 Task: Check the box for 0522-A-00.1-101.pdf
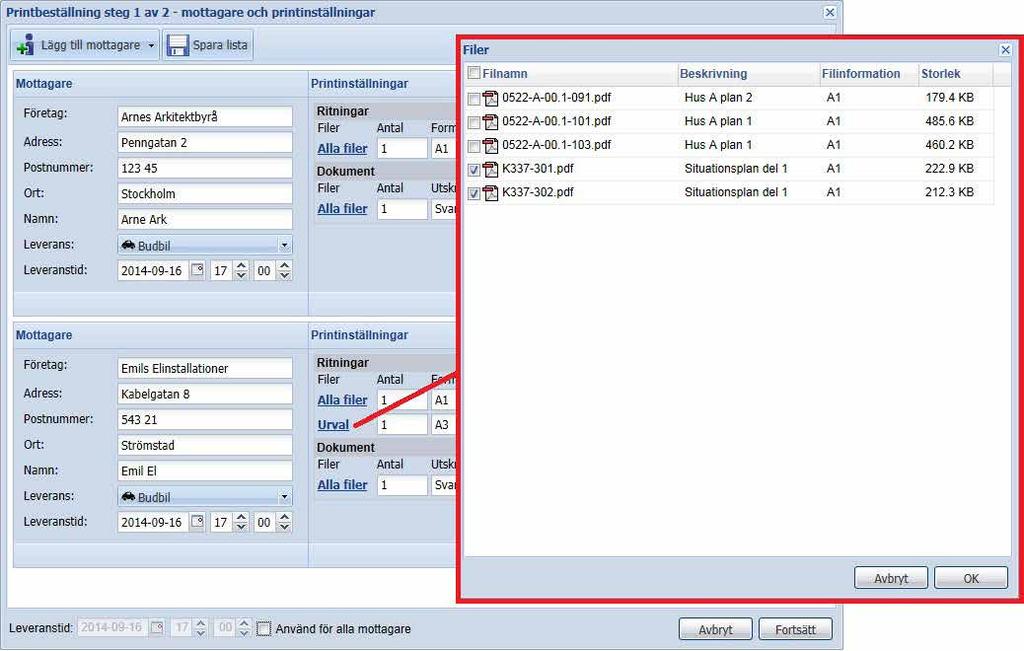474,122
